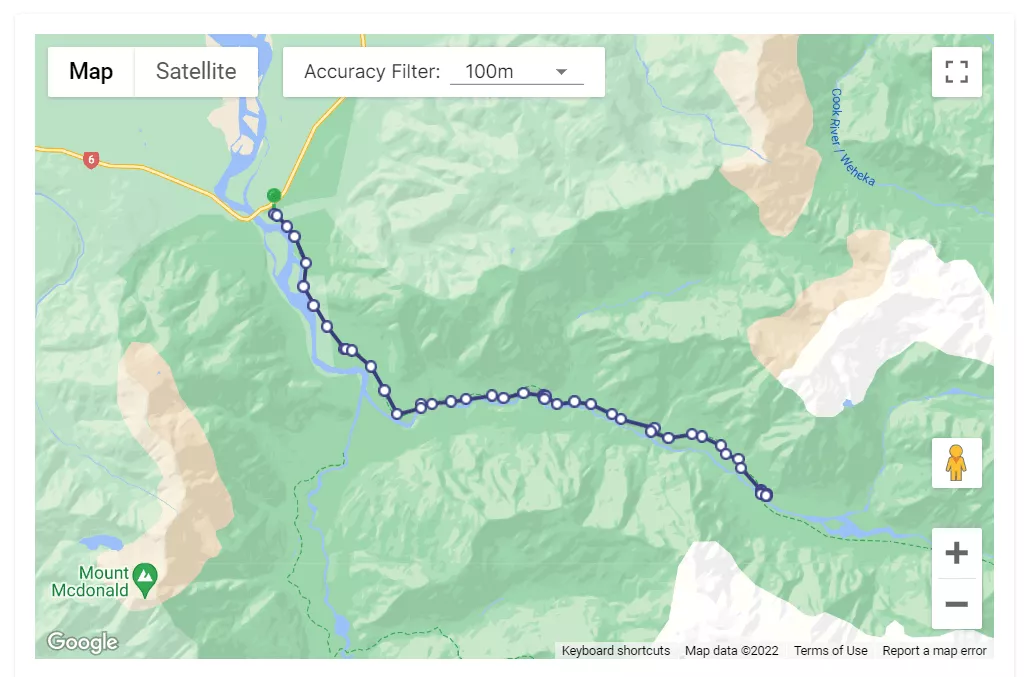Image resolution: width=1024 pixels, height=677 pixels.
Task: Click the dropdown arrow beside 100m
Action: tap(561, 72)
